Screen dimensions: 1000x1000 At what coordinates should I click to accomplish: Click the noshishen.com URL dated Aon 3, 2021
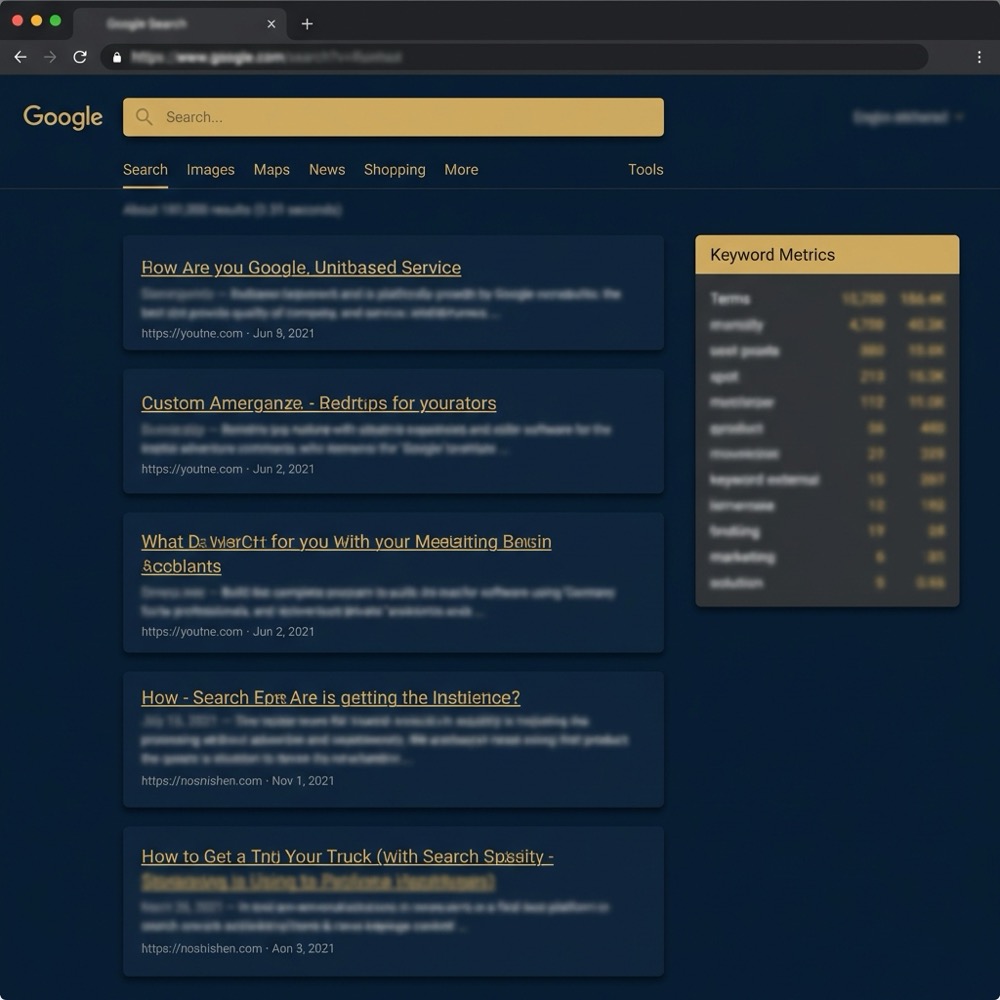coord(202,948)
